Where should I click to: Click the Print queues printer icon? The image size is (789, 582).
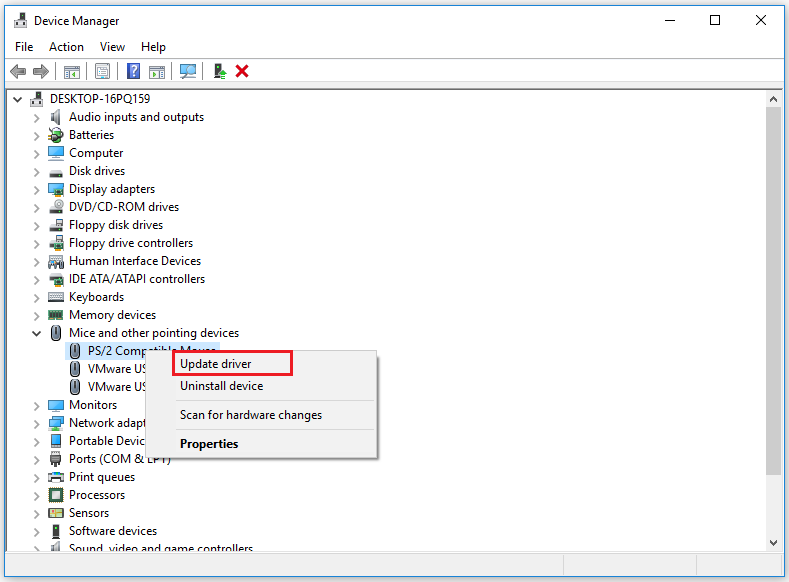coord(56,477)
